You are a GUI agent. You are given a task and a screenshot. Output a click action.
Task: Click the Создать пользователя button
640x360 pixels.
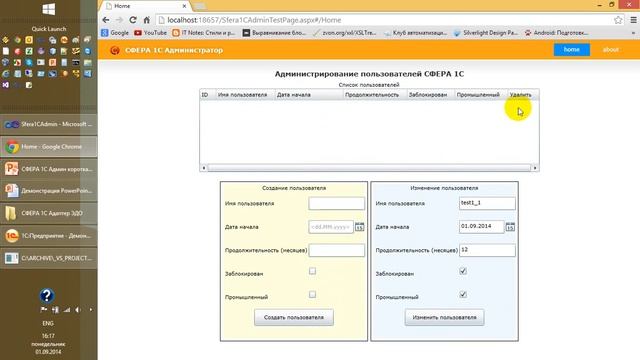point(294,317)
